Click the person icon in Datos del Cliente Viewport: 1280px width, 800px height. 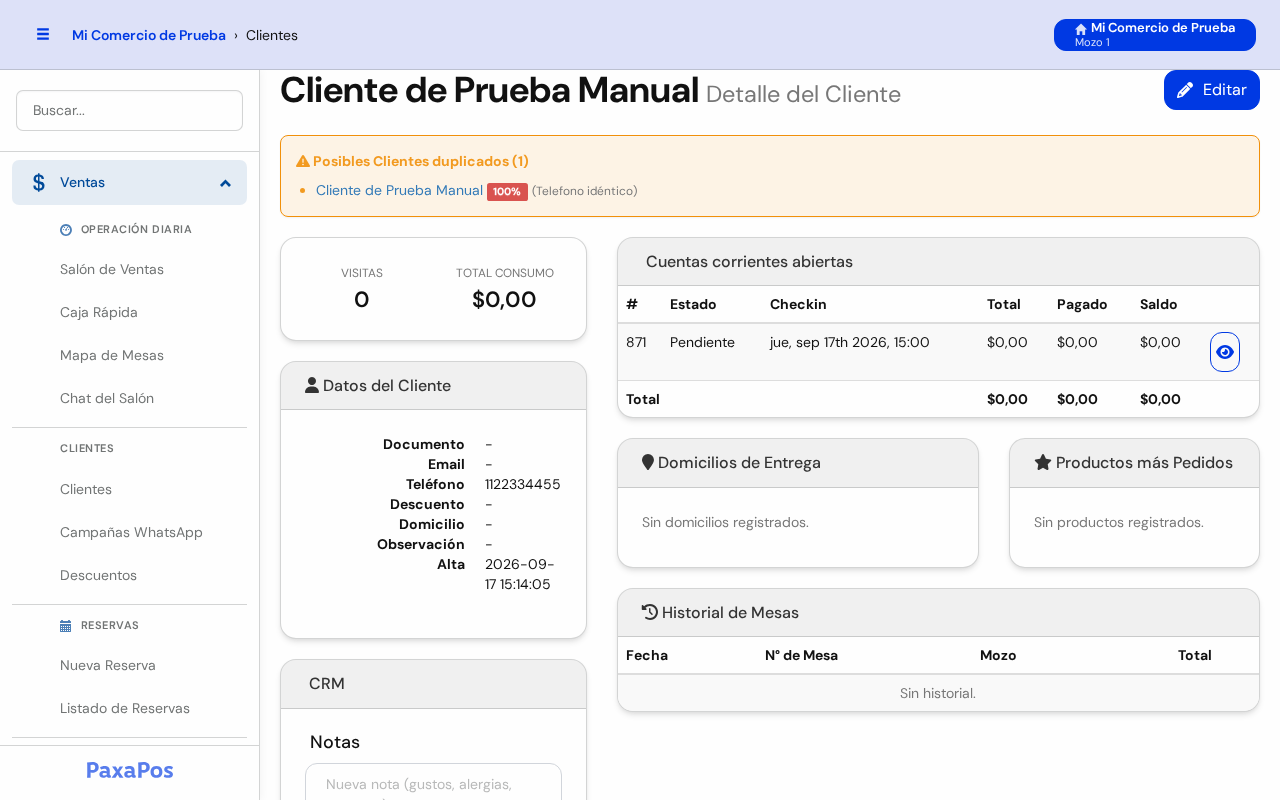point(312,385)
